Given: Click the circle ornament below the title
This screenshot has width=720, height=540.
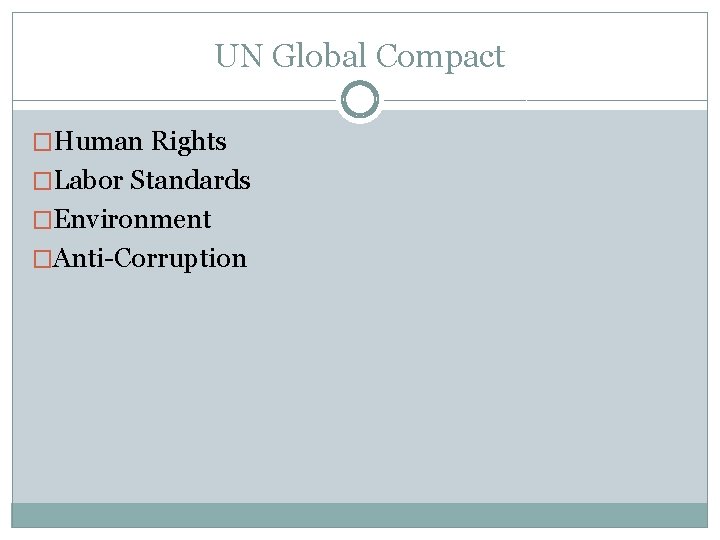Looking at the screenshot, I should 360,99.
